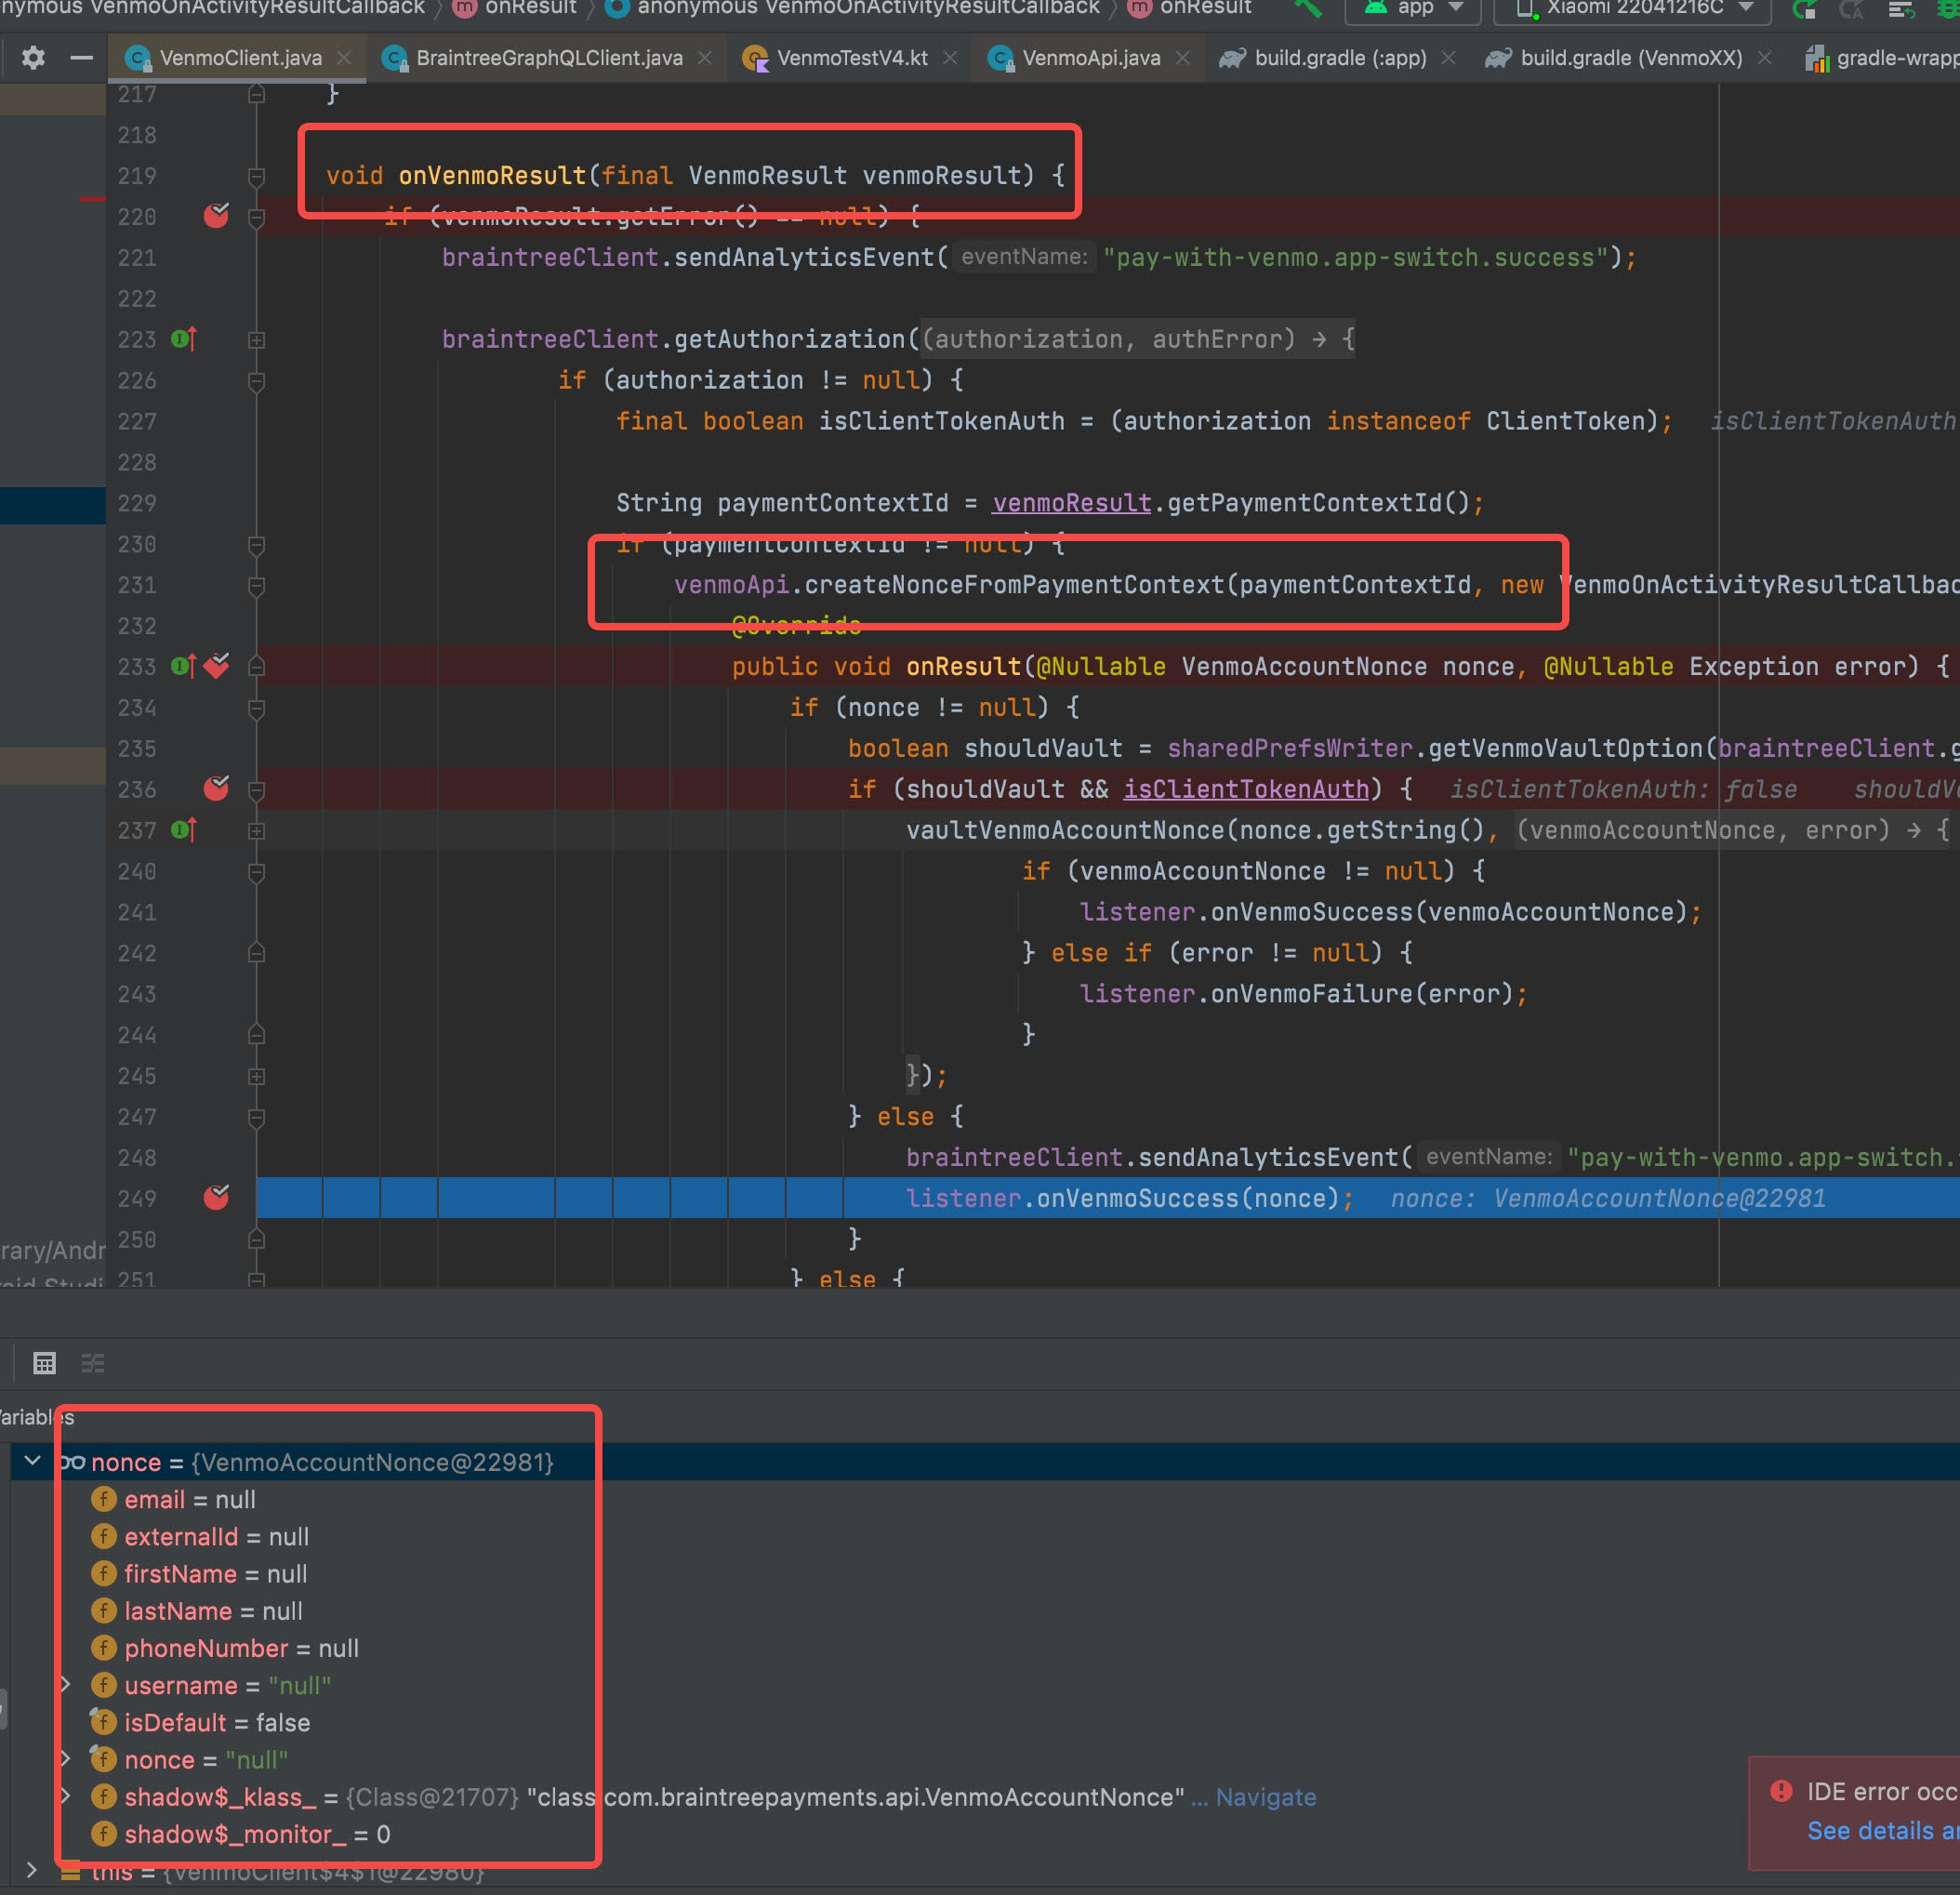
Task: Click the override marker on line 223
Action: point(184,339)
